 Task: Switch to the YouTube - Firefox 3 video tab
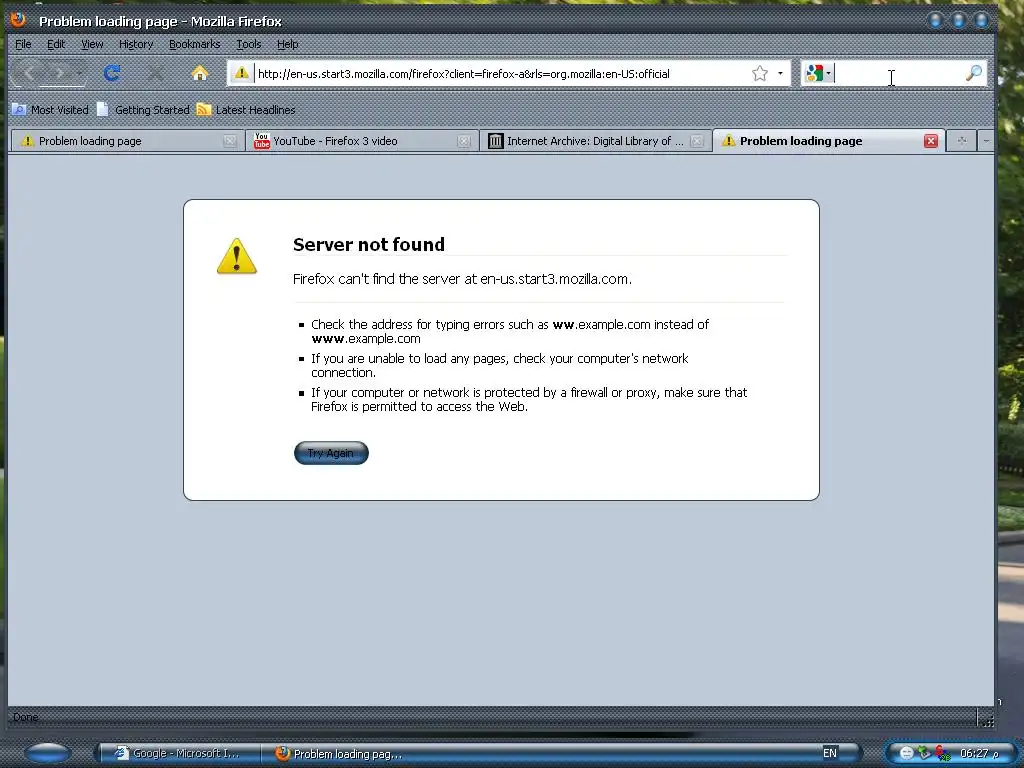point(361,141)
